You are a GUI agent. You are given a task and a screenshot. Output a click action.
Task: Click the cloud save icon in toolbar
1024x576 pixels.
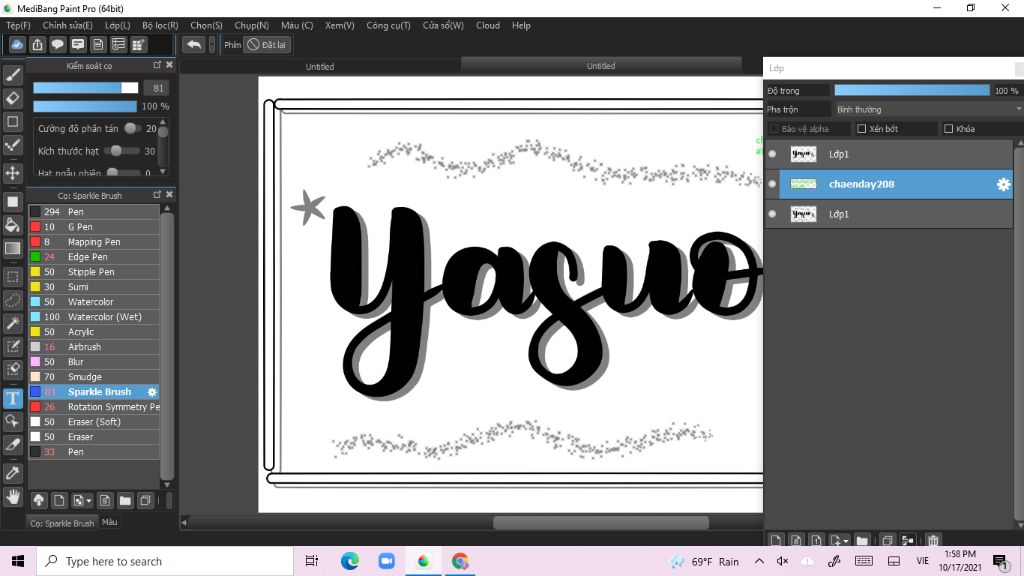click(x=17, y=44)
